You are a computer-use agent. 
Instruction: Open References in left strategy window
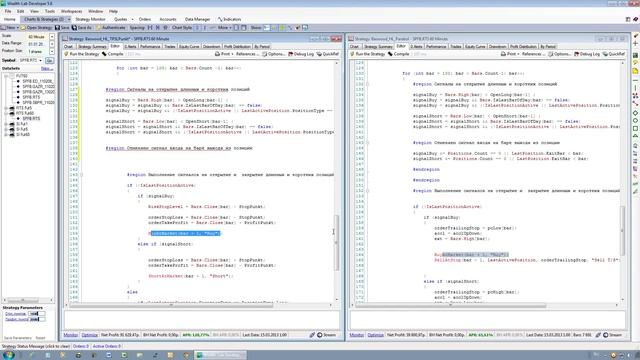[246, 54]
